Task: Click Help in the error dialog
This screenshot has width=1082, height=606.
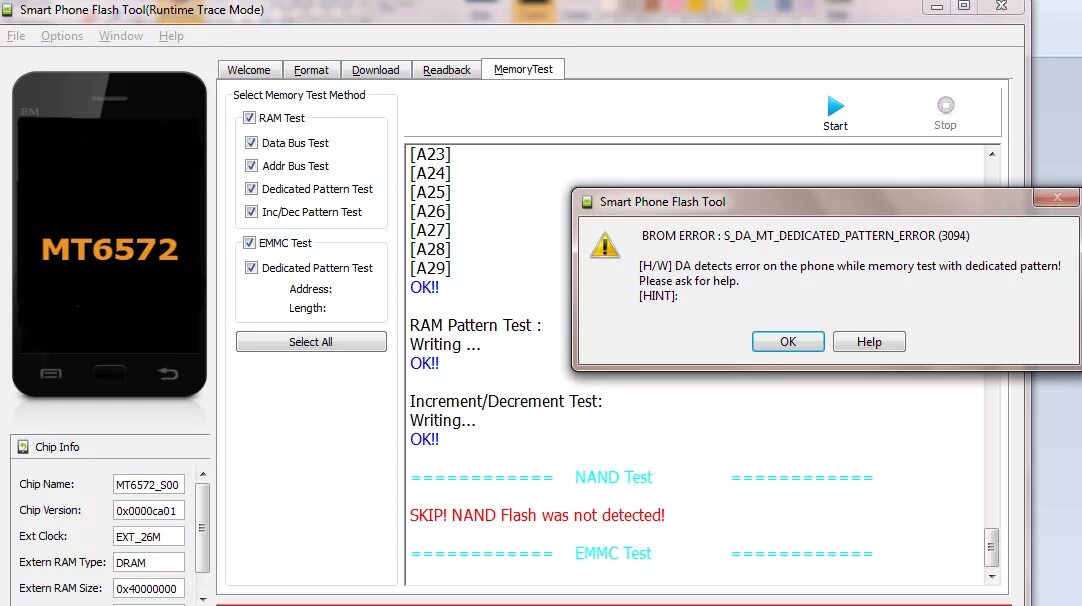Action: point(869,342)
